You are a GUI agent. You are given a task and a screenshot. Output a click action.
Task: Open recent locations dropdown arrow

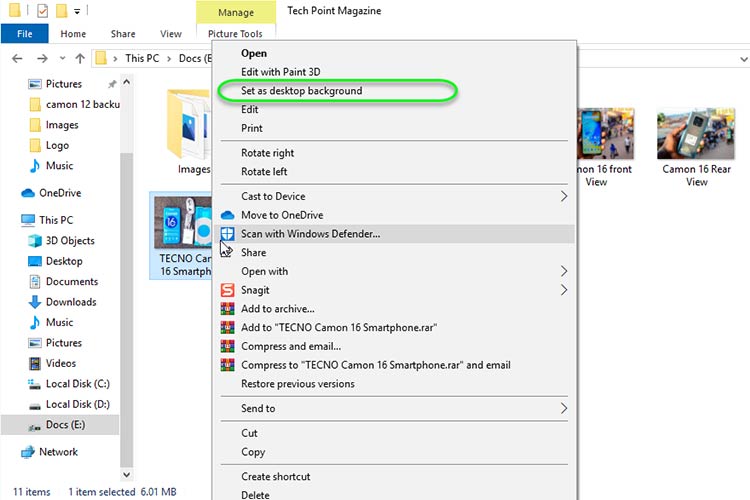pos(62,58)
